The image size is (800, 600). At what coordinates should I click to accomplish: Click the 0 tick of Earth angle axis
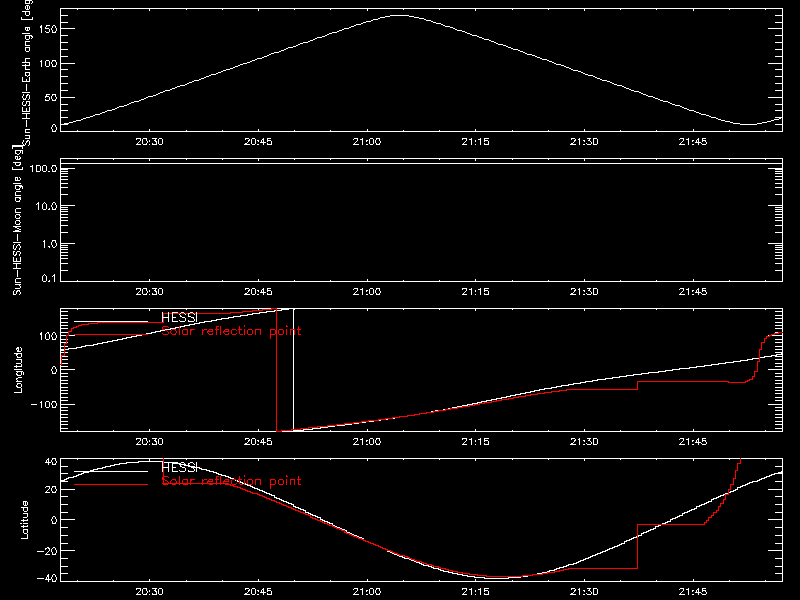[x=54, y=128]
